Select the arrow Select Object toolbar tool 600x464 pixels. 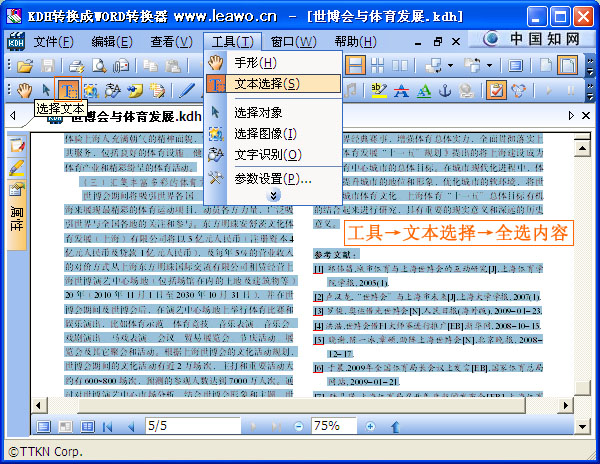point(46,90)
